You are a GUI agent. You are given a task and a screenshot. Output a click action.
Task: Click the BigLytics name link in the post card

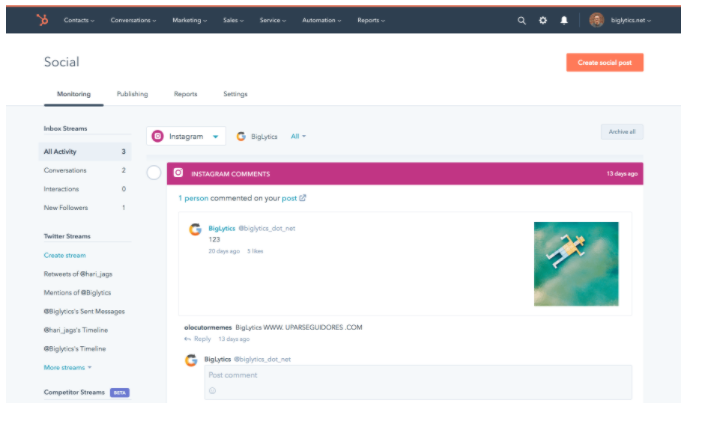coord(222,228)
